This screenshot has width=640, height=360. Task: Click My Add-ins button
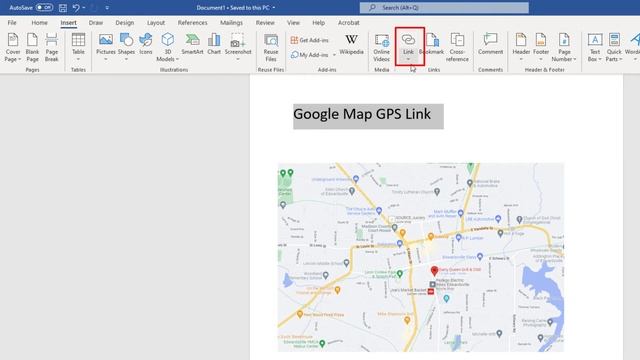[x=310, y=55]
